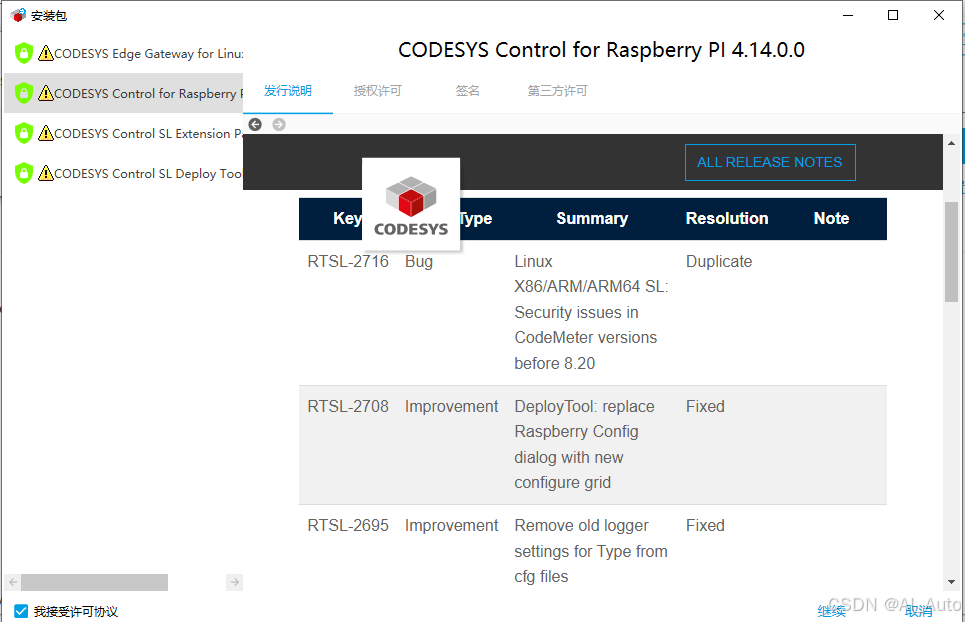The image size is (965, 622).
Task: Click the Summary column header
Action: click(592, 218)
